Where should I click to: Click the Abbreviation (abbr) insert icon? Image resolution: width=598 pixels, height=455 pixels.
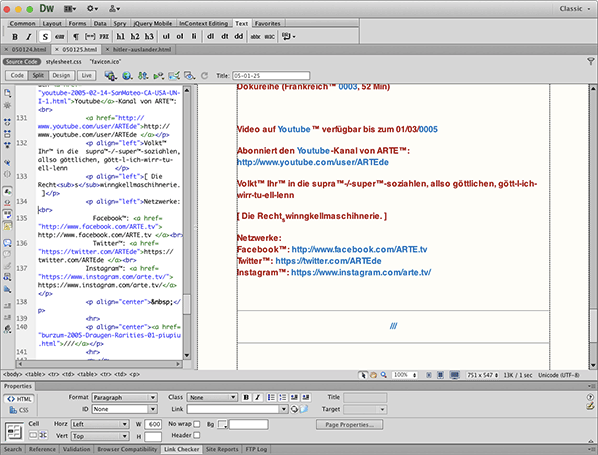tap(255, 37)
